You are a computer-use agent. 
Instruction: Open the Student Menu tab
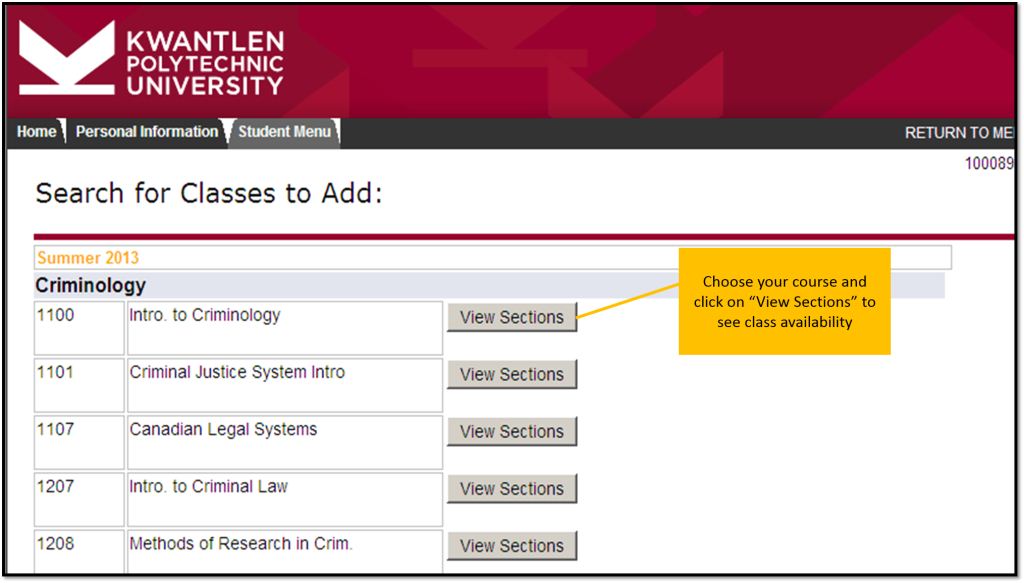(284, 132)
